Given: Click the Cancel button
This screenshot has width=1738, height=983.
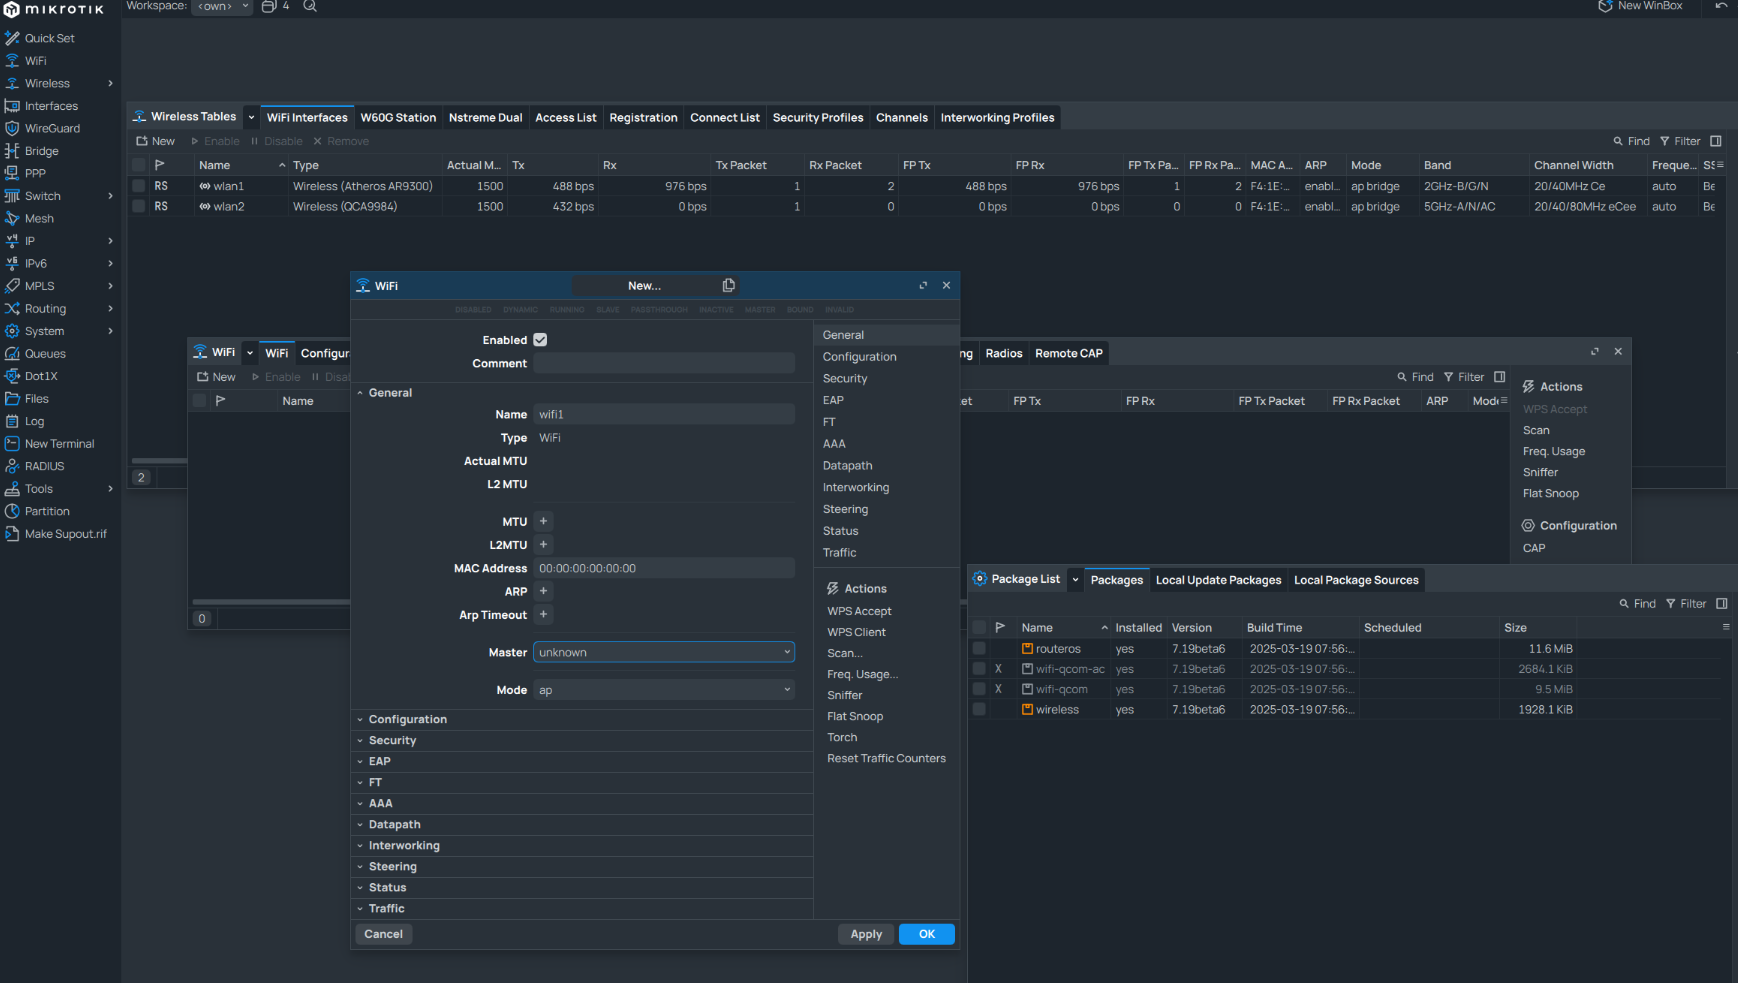Looking at the screenshot, I should coord(384,934).
